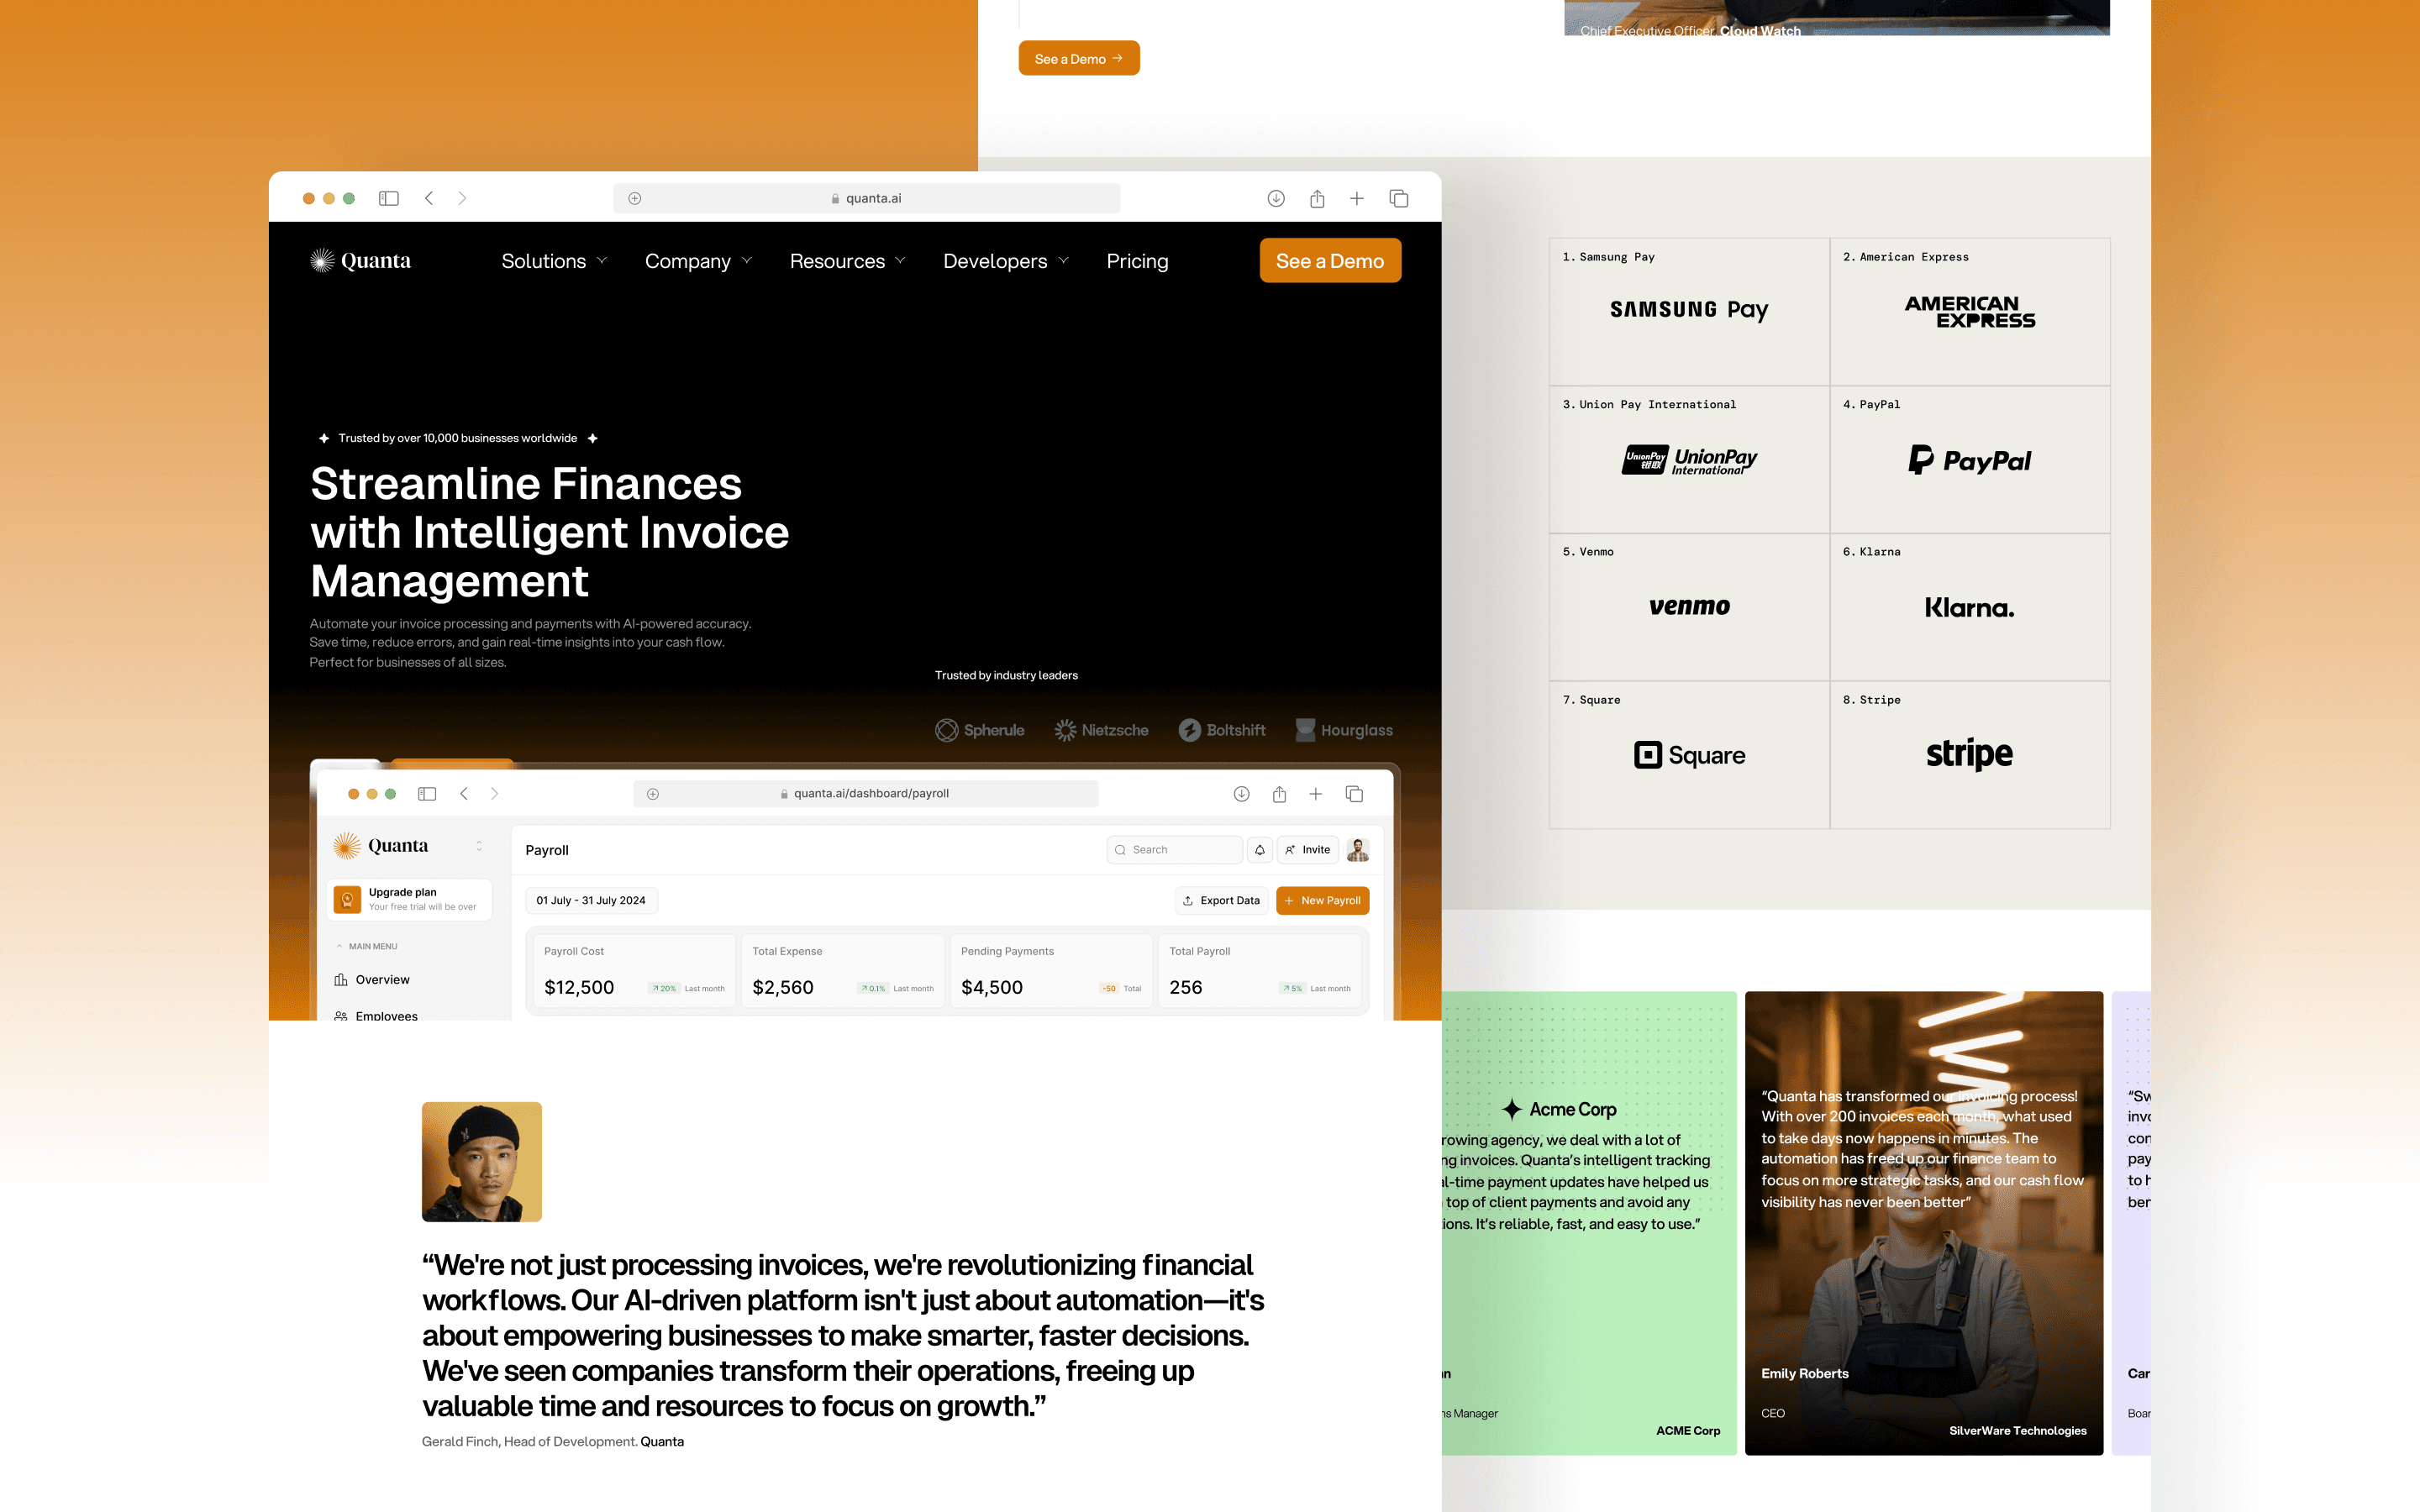Click New Payroll button
The height and width of the screenshot is (1512, 2420).
1322,900
